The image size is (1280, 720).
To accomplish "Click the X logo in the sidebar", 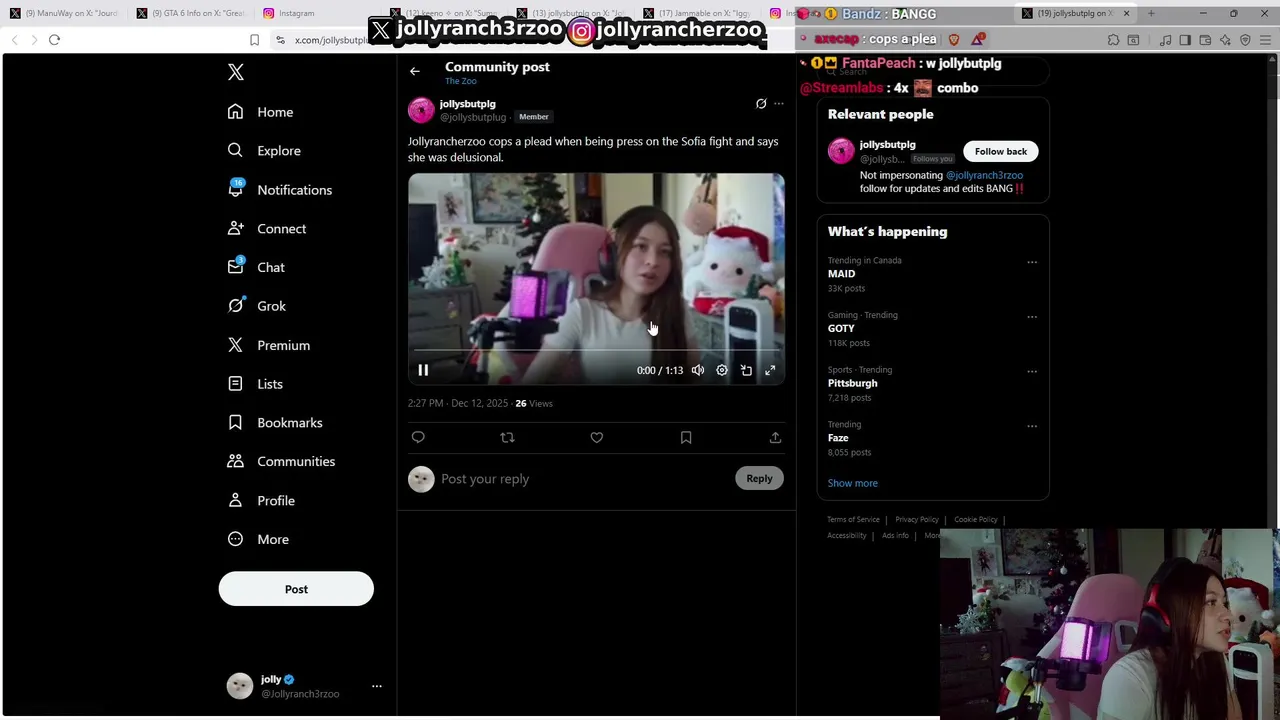I will [x=236, y=72].
